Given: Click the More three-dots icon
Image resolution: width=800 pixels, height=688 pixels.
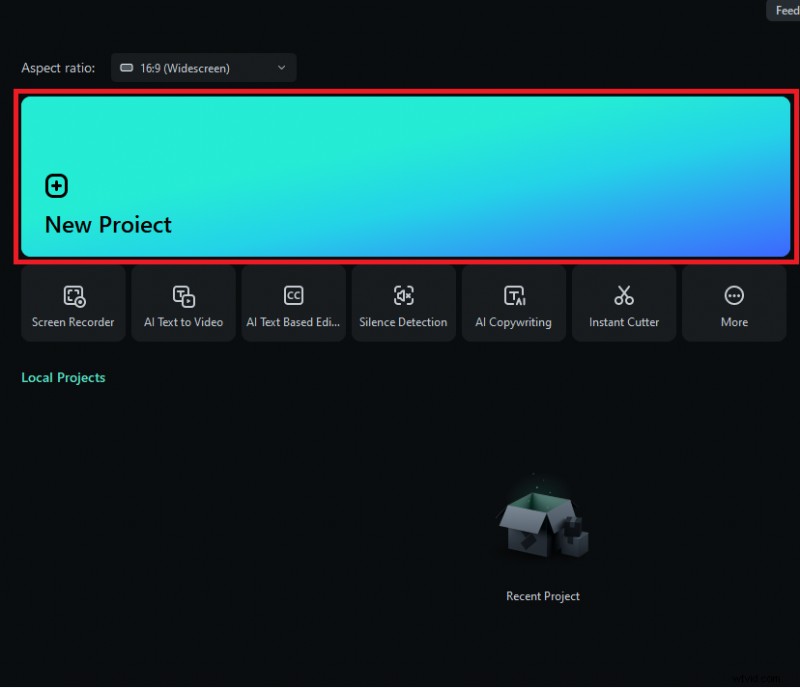Looking at the screenshot, I should [734, 295].
